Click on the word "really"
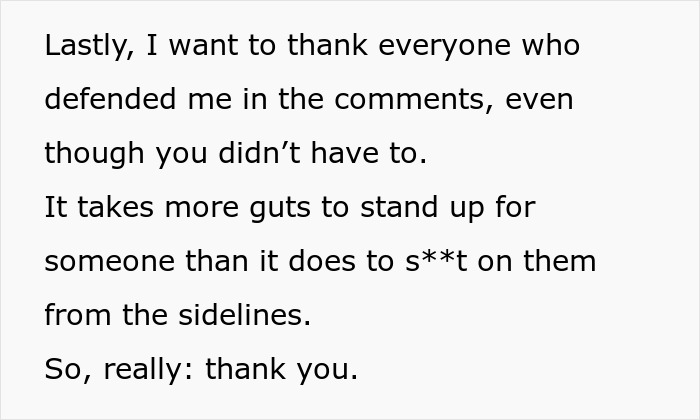The height and width of the screenshot is (420, 700). pyautogui.click(x=138, y=371)
